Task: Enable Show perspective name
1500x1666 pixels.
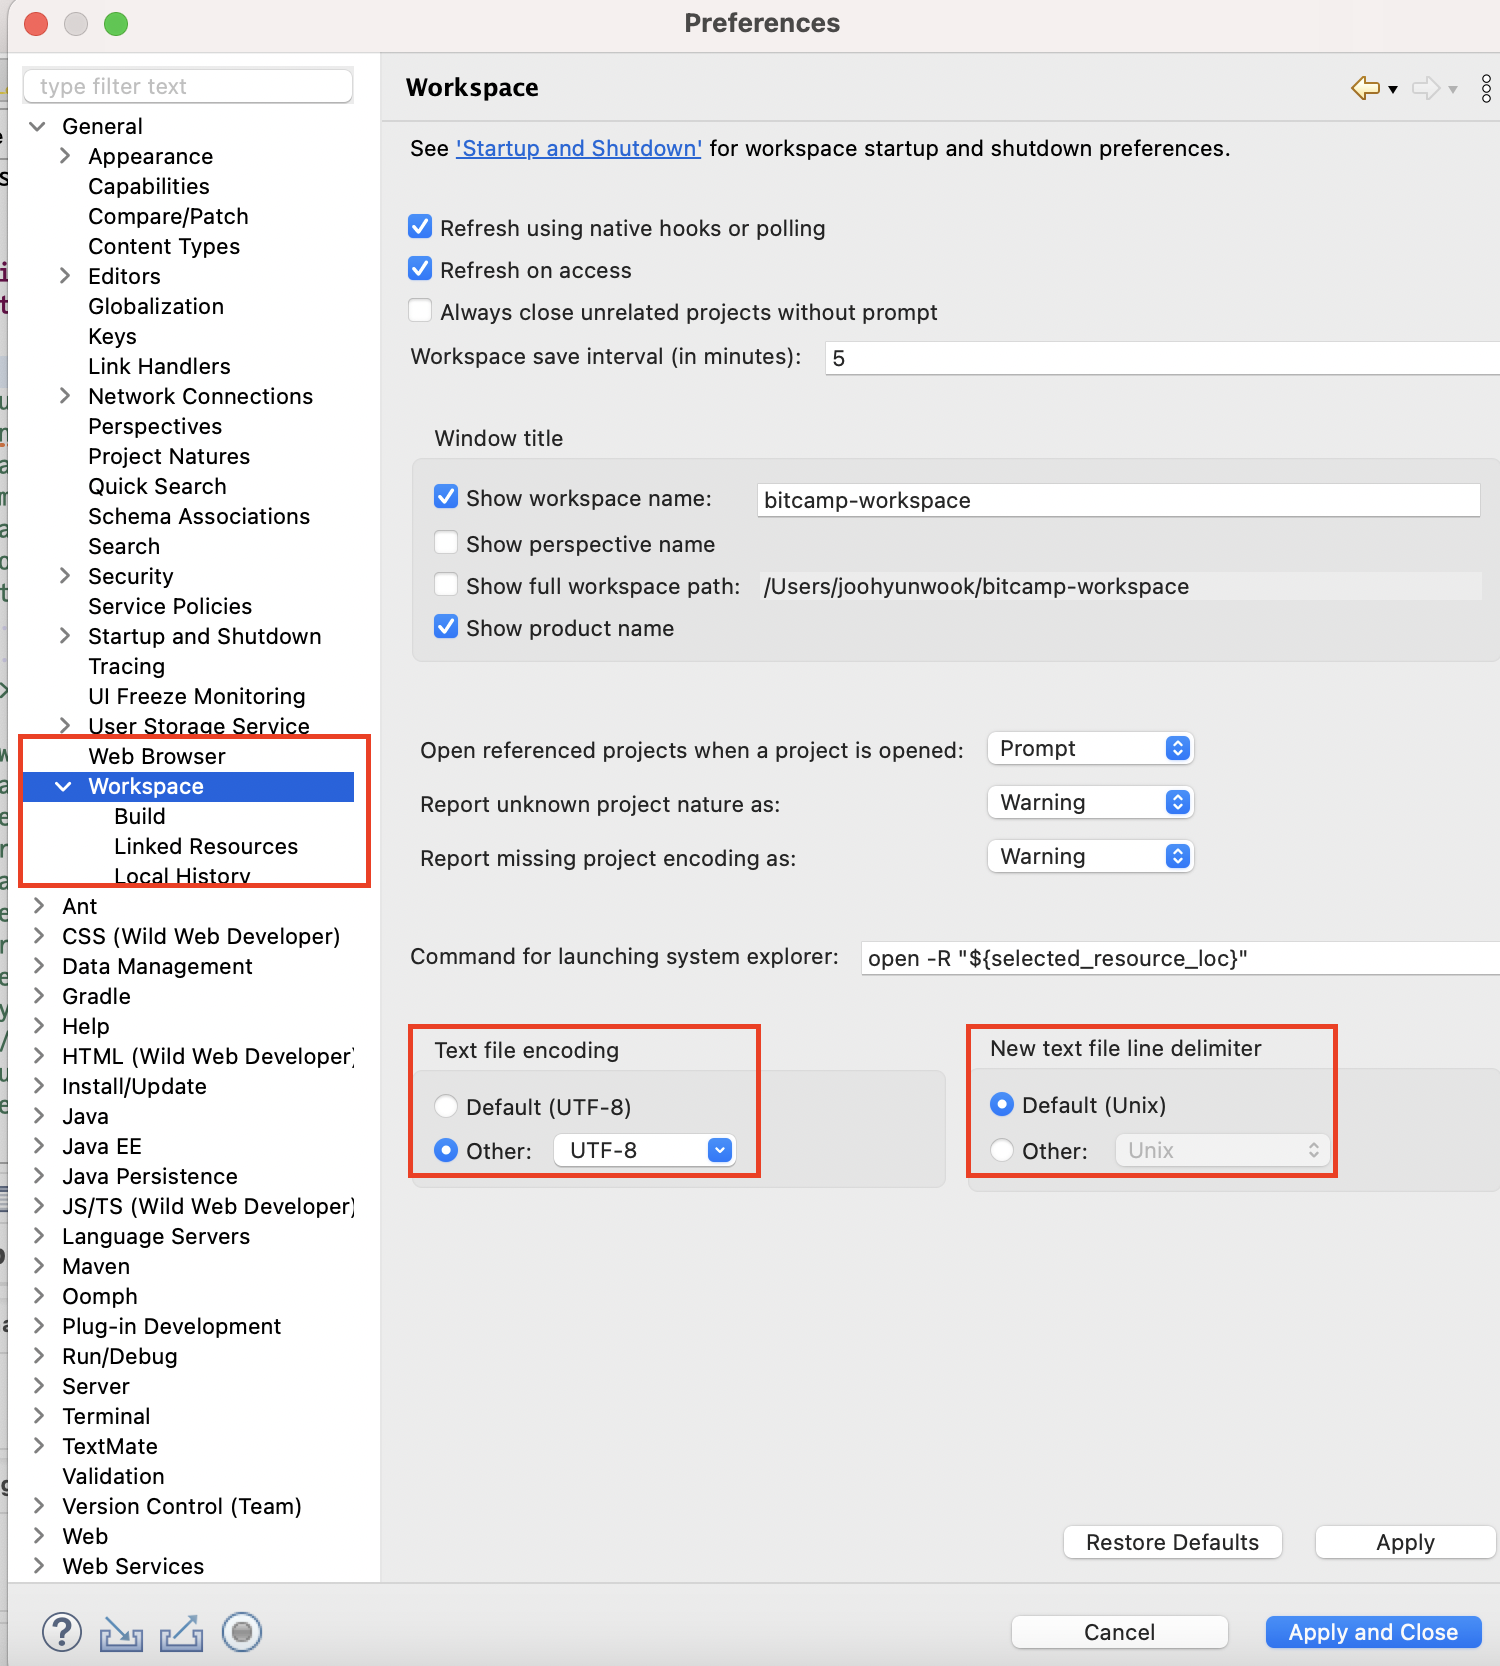Action: 446,543
